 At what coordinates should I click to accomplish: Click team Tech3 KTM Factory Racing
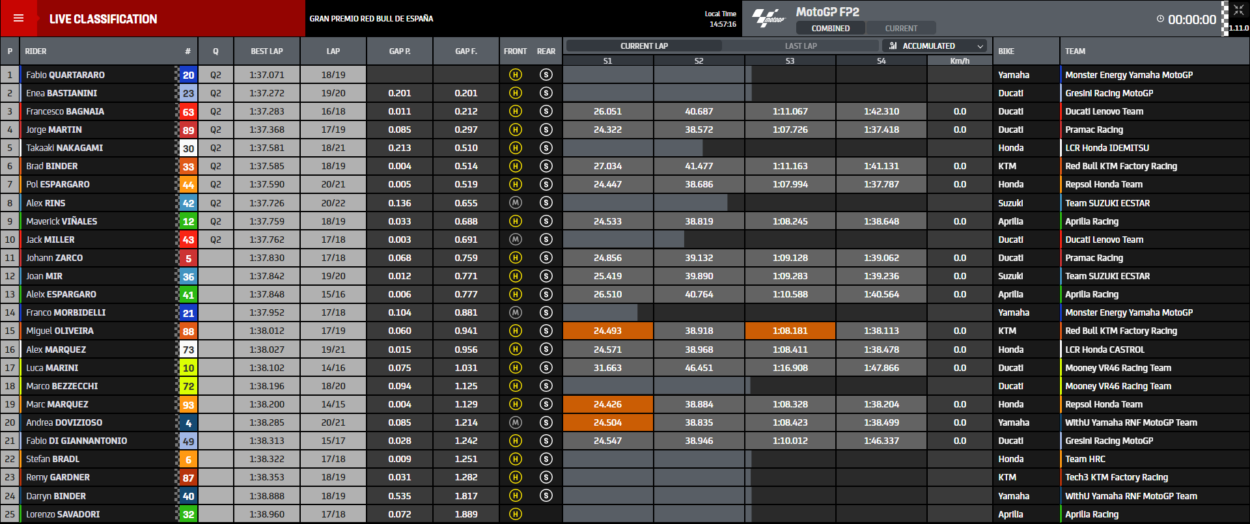(1116, 478)
